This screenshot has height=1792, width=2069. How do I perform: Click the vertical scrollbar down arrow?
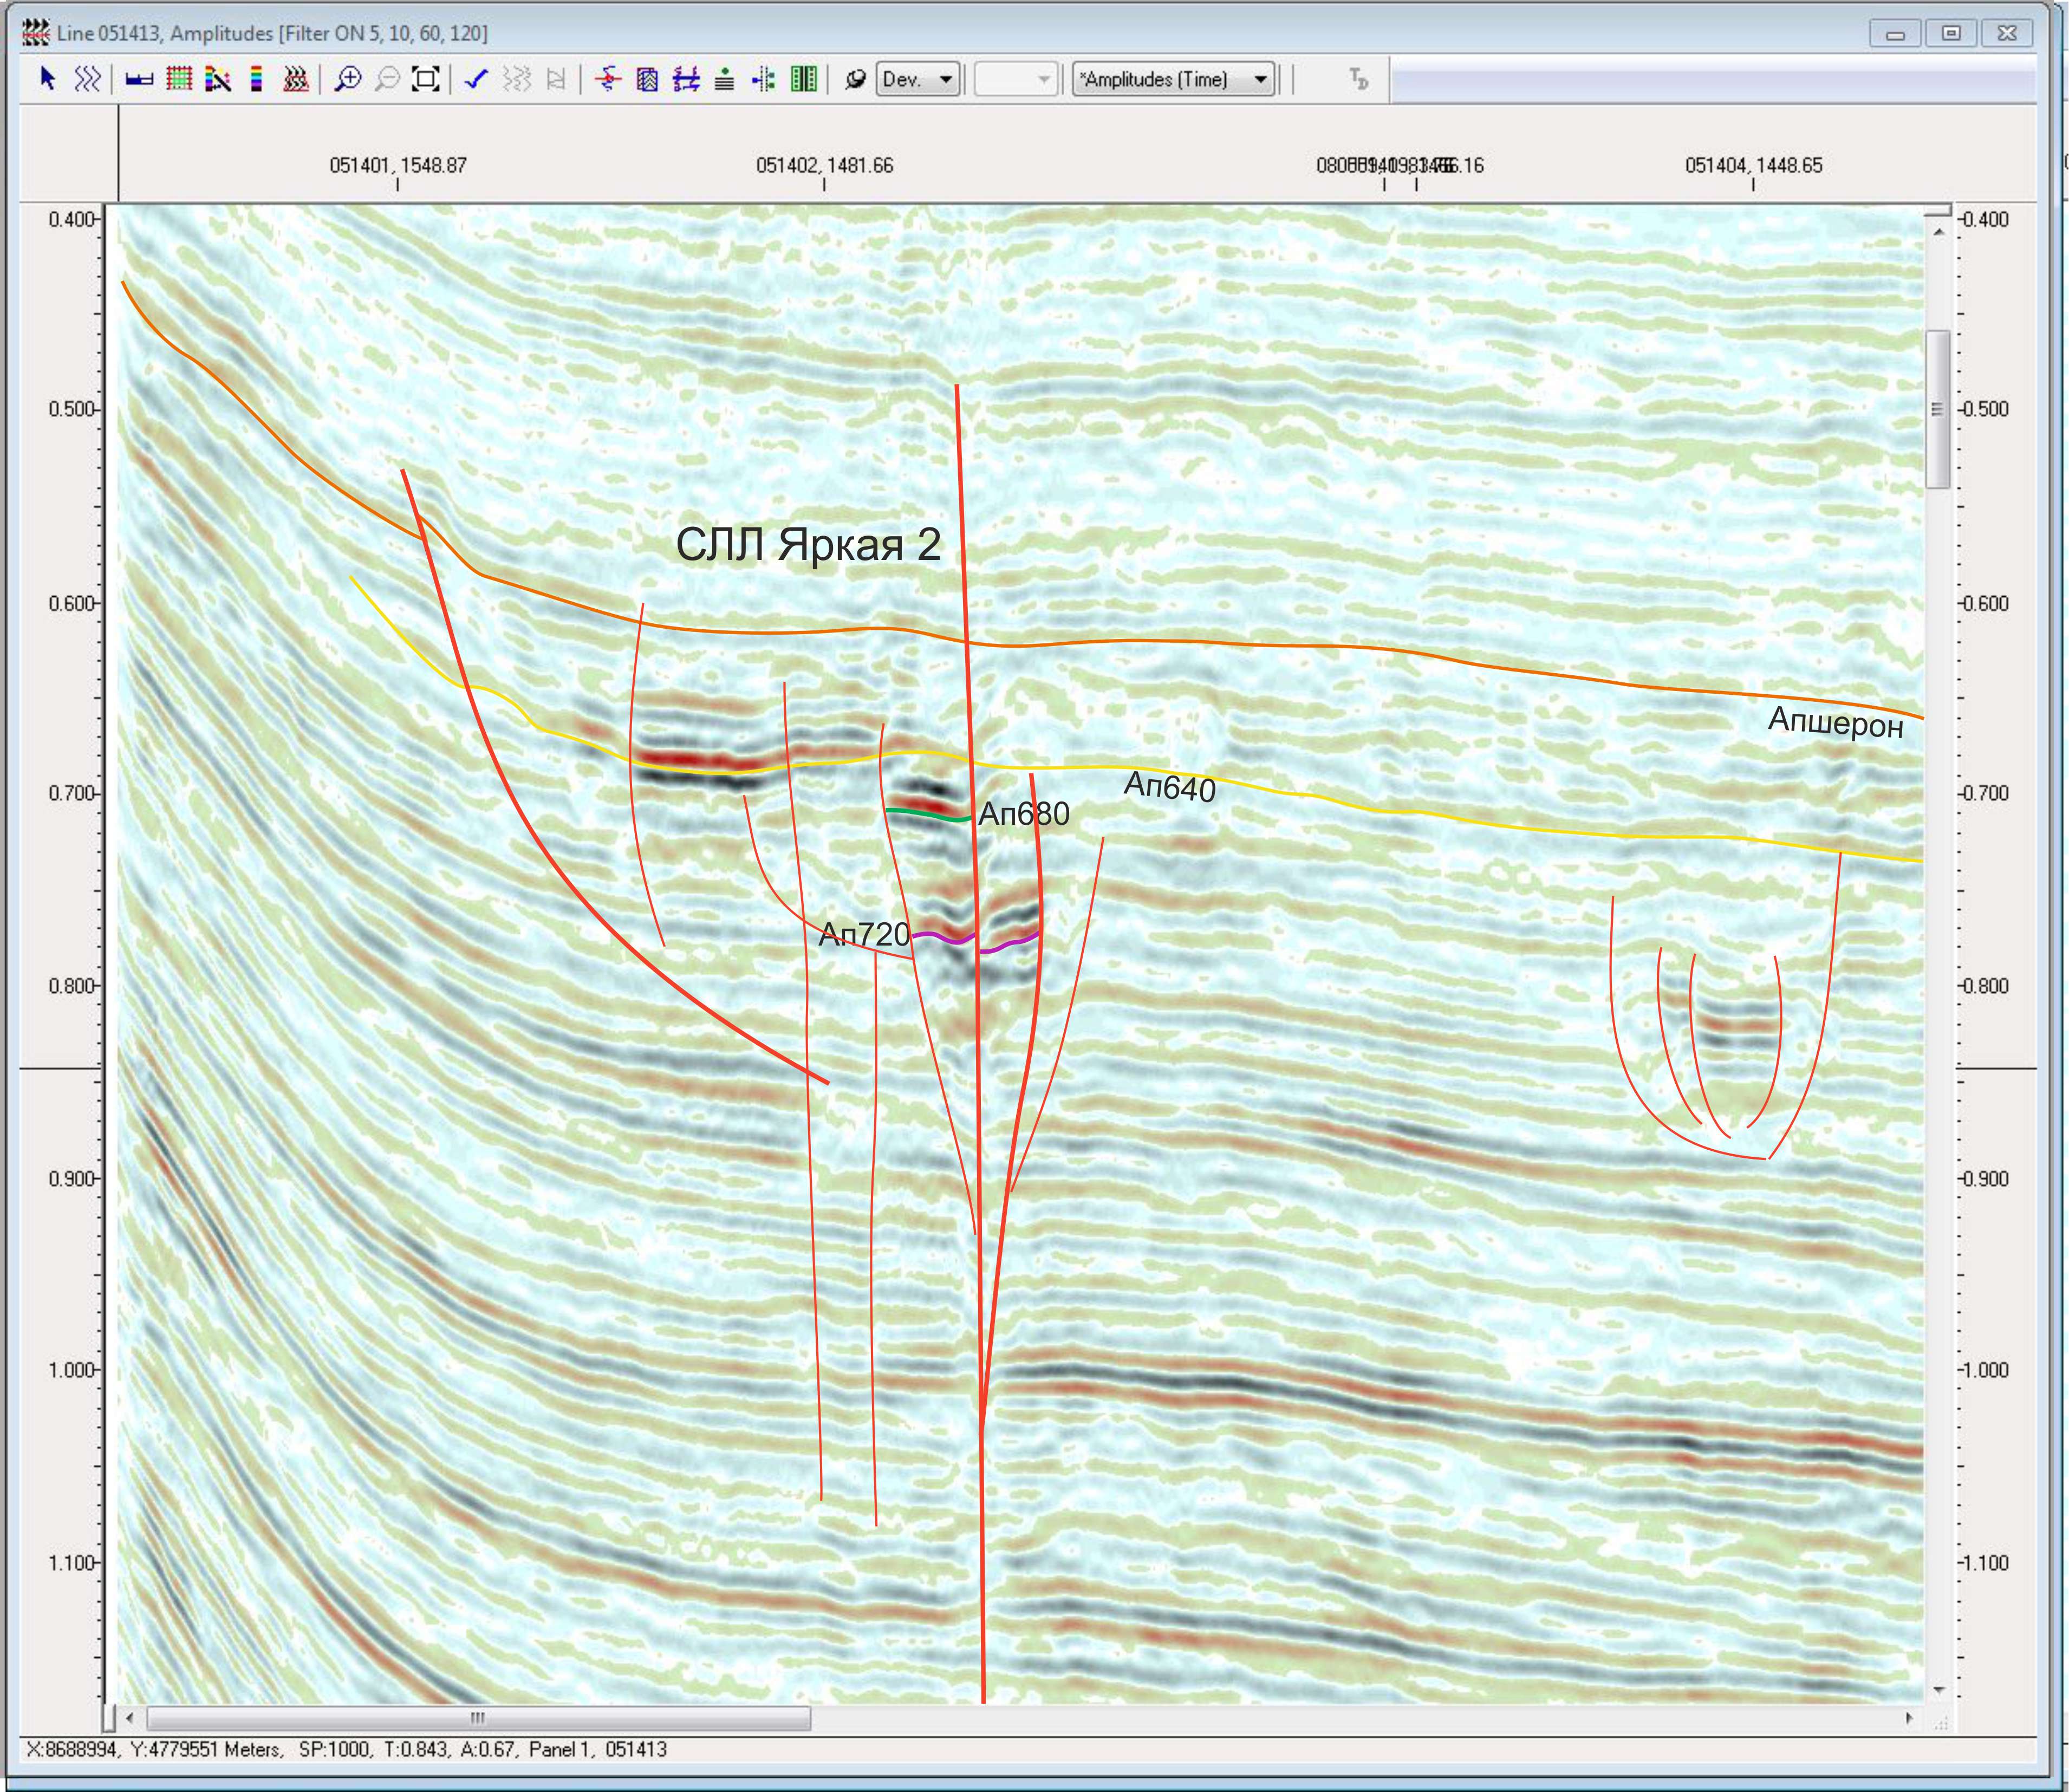(1938, 1690)
